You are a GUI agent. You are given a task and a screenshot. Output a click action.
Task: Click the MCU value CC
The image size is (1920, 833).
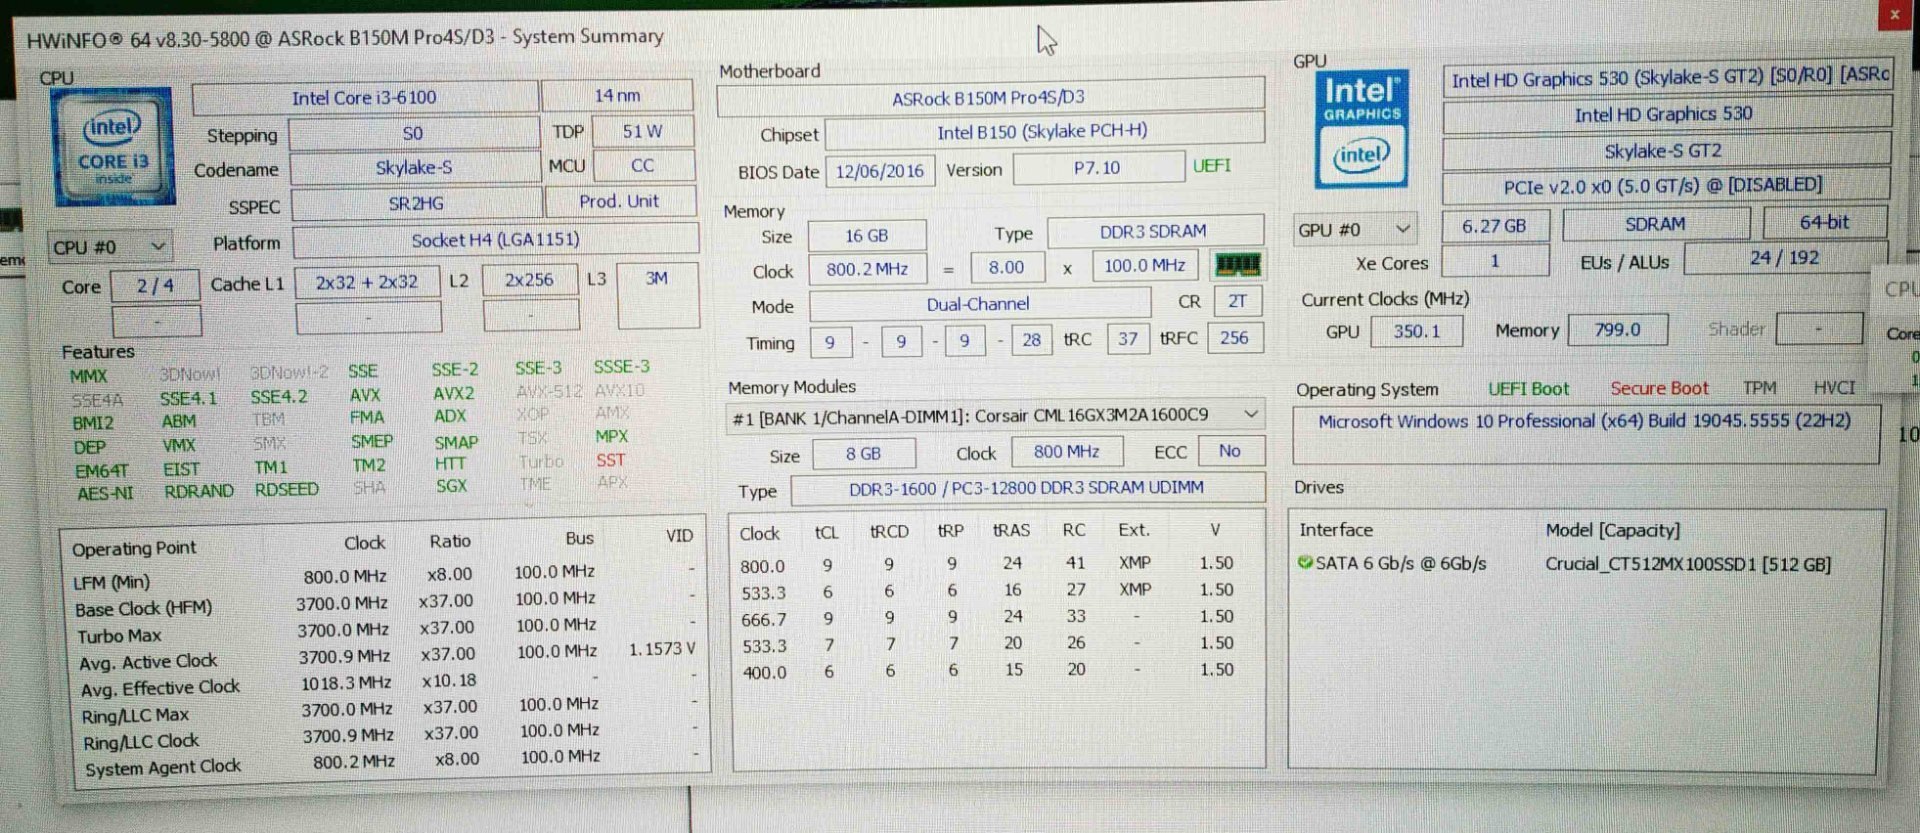coord(643,166)
